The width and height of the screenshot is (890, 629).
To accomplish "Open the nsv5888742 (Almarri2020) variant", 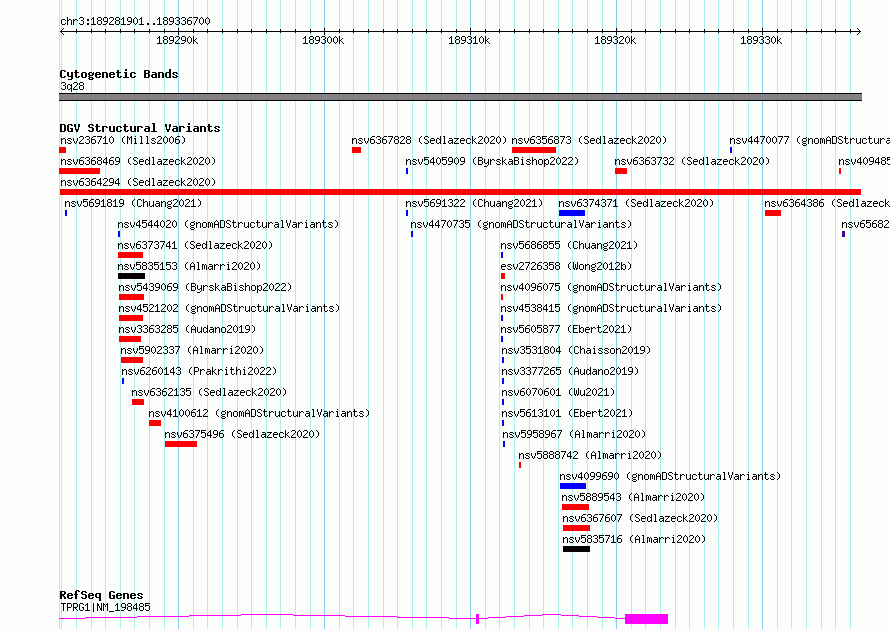I will (x=590, y=455).
